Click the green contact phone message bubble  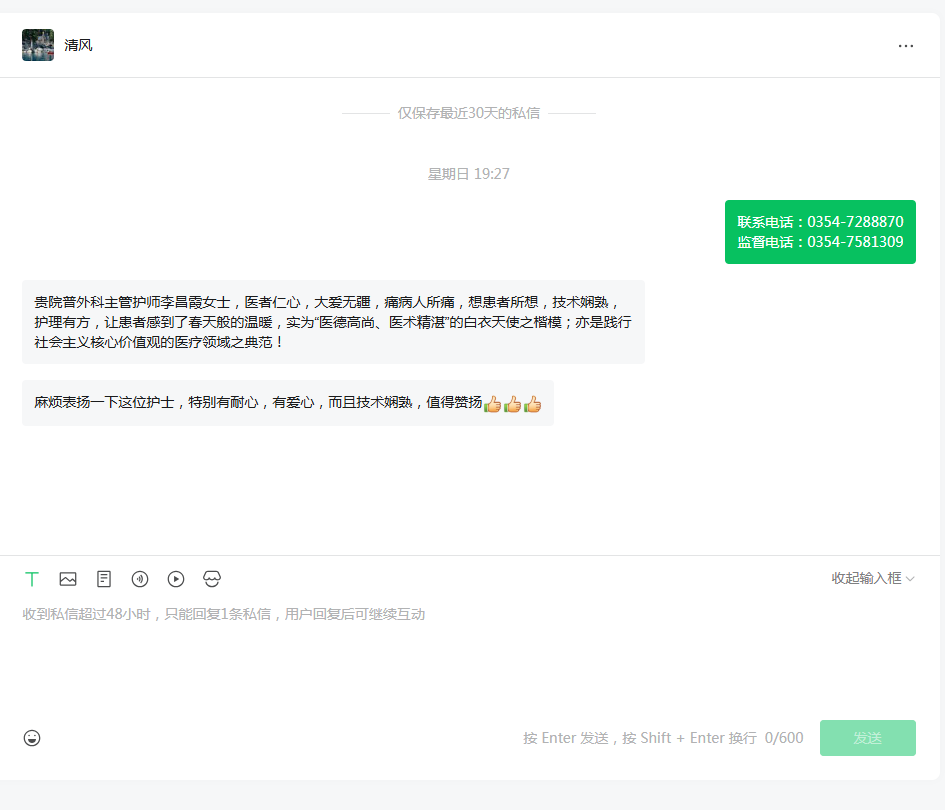pyautogui.click(x=820, y=232)
